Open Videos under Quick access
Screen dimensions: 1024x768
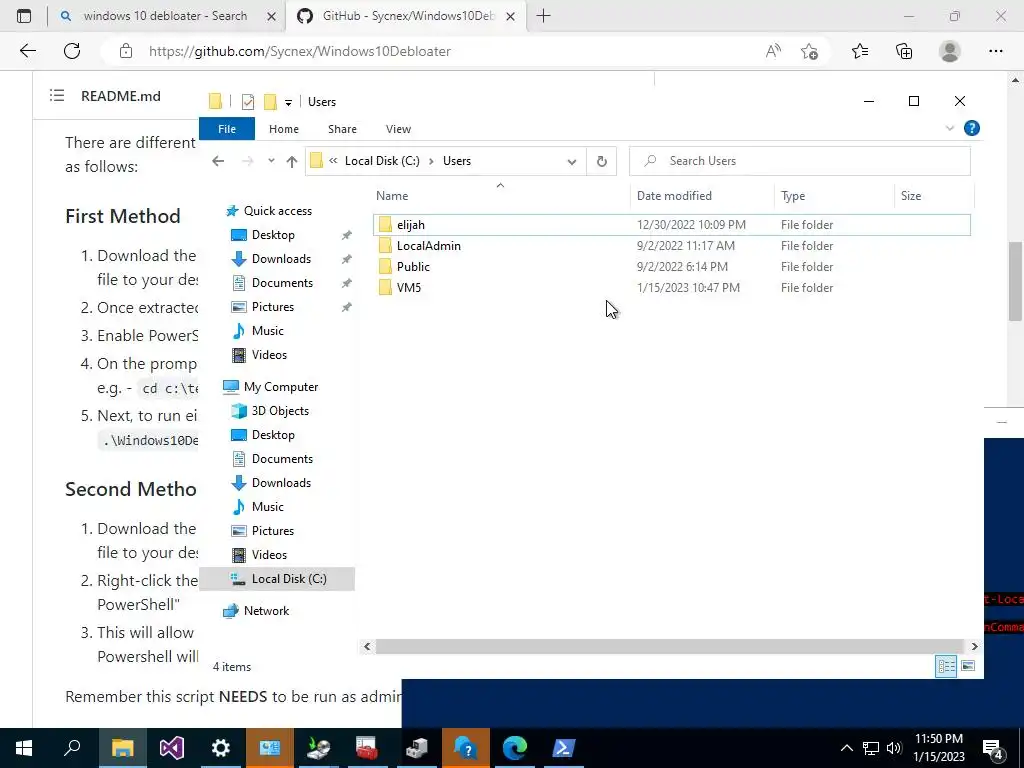coord(269,355)
